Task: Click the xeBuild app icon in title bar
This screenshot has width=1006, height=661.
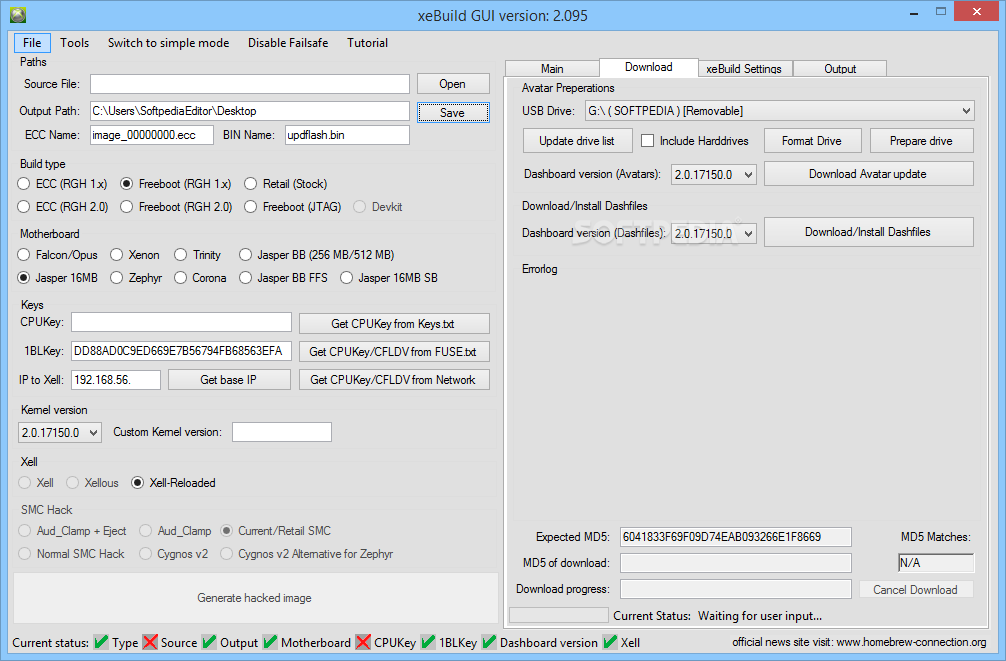Action: 18,15
